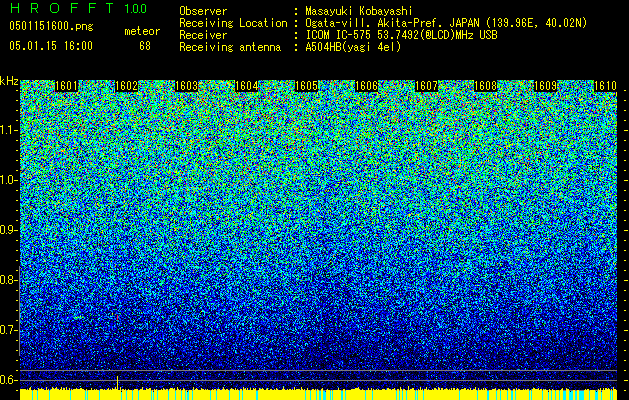629x400 pixels.
Task: Select the file name 0501151600.png
Action: (x=51, y=26)
